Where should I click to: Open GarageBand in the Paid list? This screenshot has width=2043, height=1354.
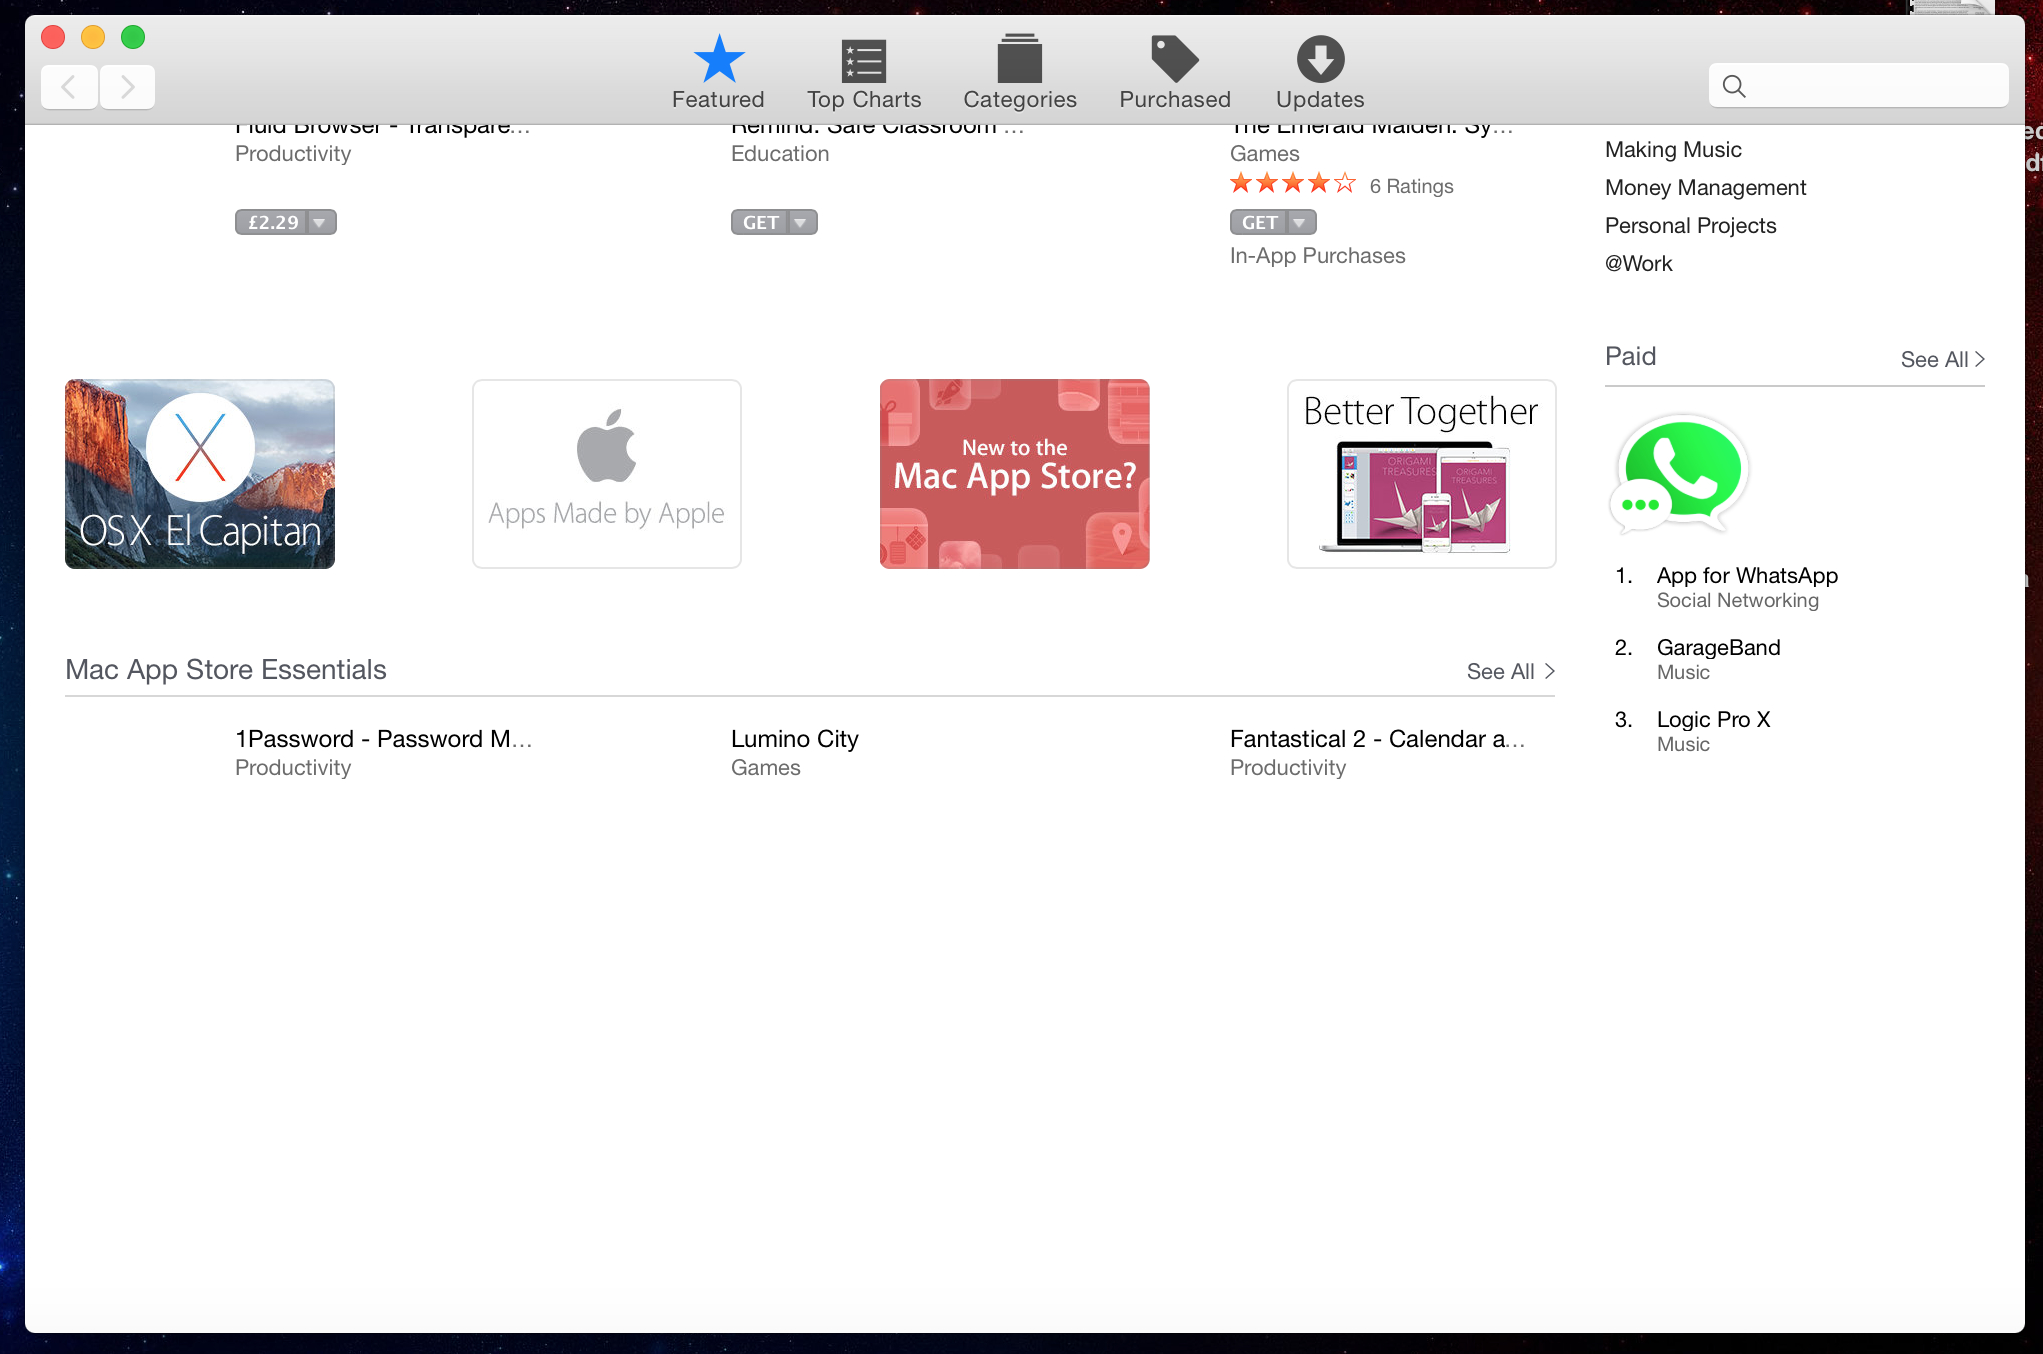1718,647
